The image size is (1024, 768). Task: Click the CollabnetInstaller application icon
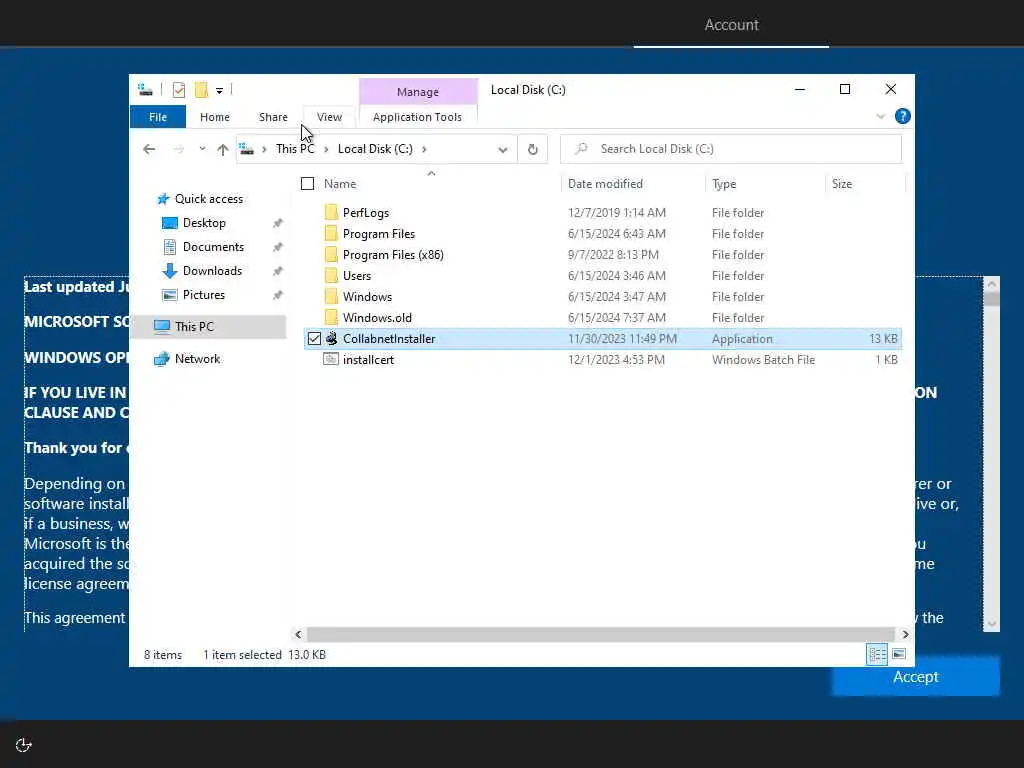(331, 338)
